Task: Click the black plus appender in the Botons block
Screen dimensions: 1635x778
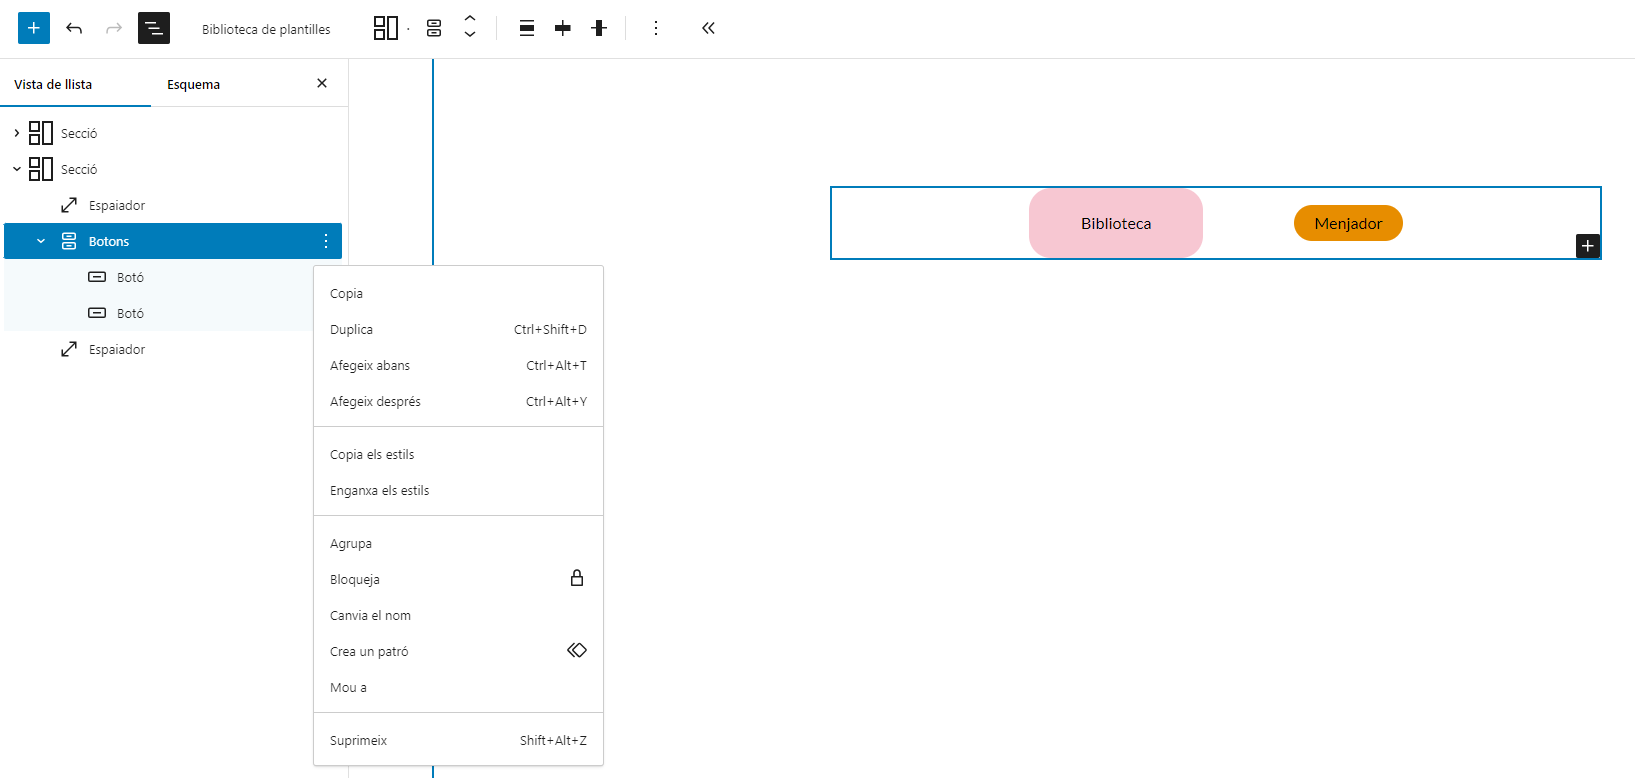Action: [x=1587, y=246]
